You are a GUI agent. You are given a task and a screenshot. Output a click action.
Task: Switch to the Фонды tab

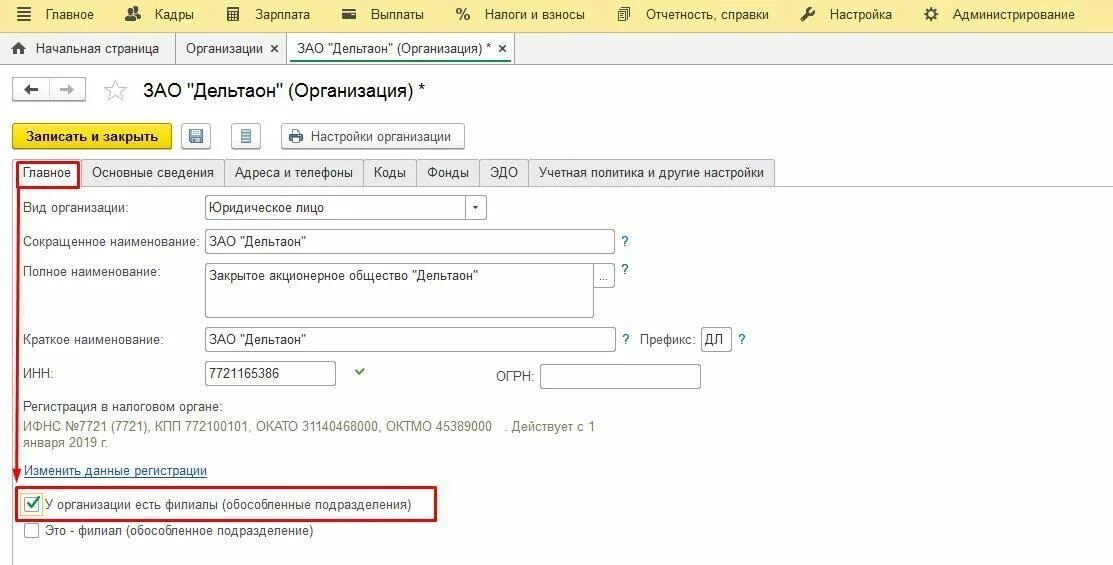click(448, 172)
